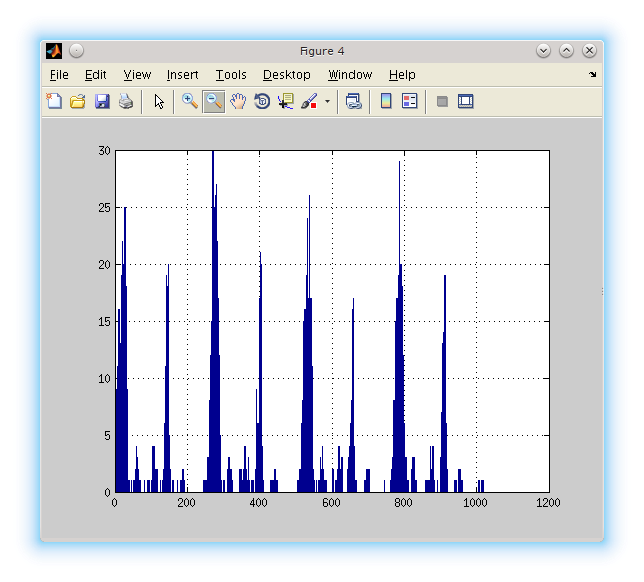Toggle the Zoom Out magnifier tool
This screenshot has width=644, height=582.
(214, 101)
